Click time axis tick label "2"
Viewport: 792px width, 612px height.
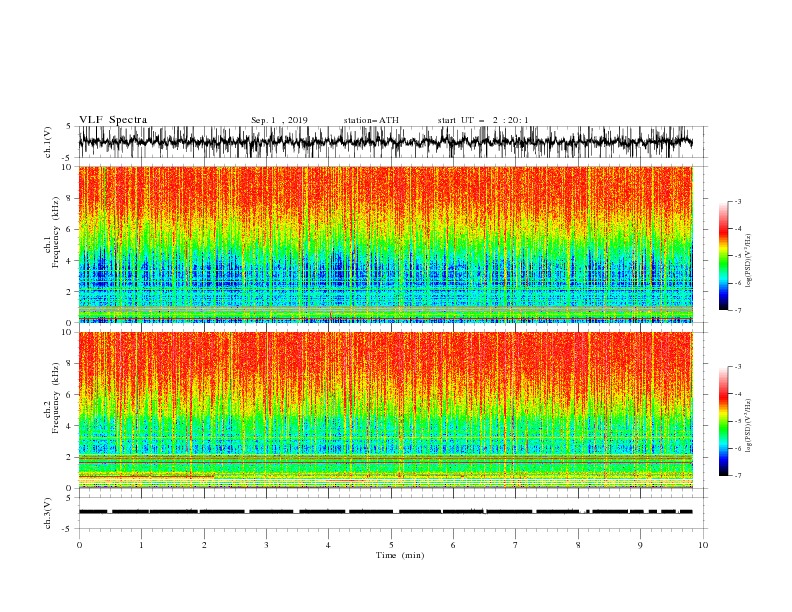(x=204, y=545)
